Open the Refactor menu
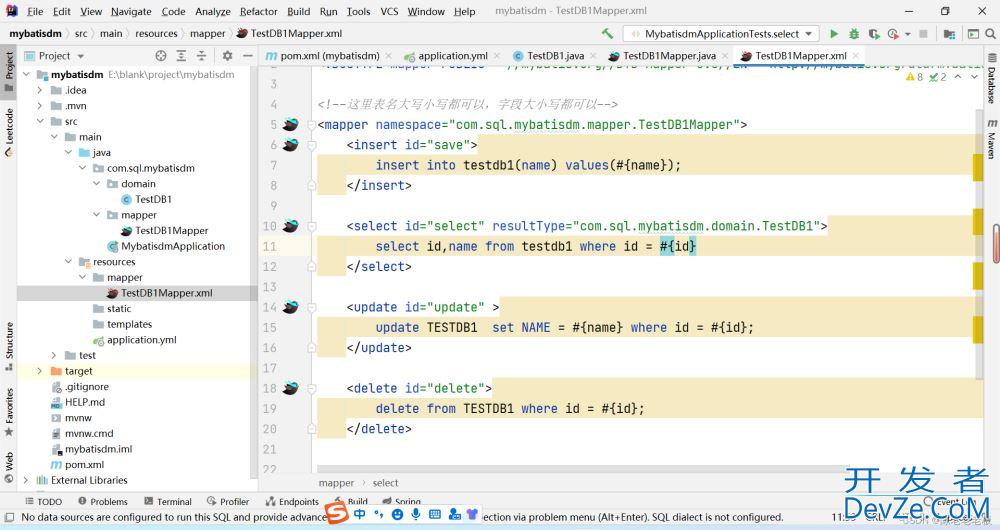The image size is (1000, 530). 258,11
